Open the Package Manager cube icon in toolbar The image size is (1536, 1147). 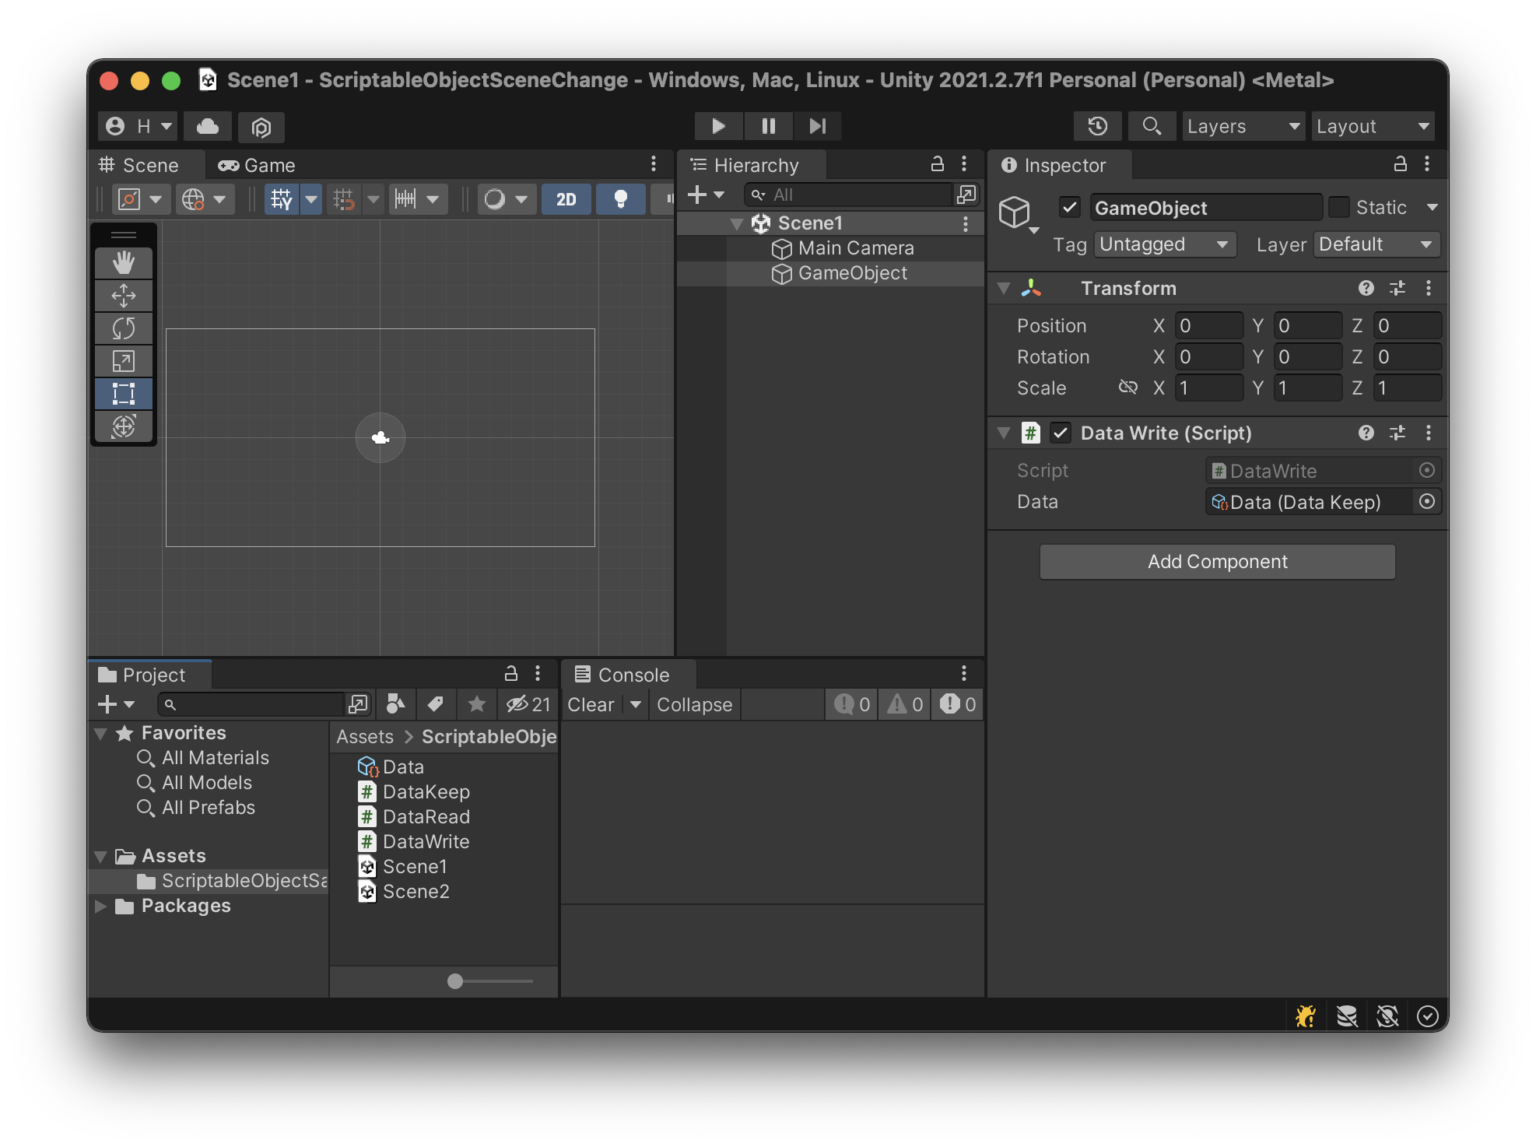point(261,127)
